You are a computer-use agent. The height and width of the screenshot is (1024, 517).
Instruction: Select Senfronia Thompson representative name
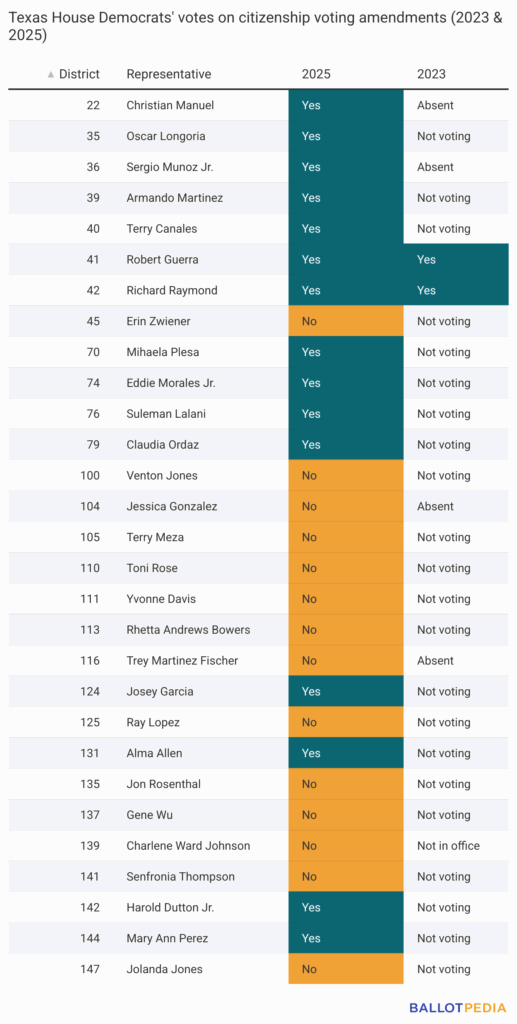tap(181, 876)
